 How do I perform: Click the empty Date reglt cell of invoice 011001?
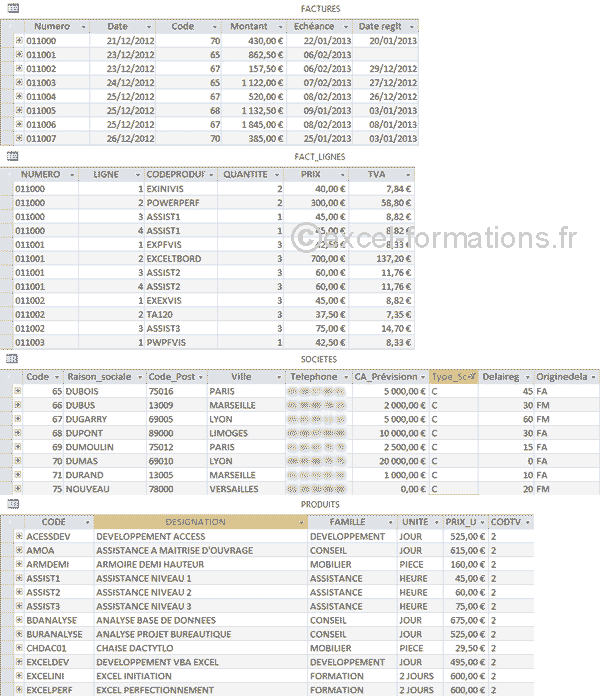point(385,55)
